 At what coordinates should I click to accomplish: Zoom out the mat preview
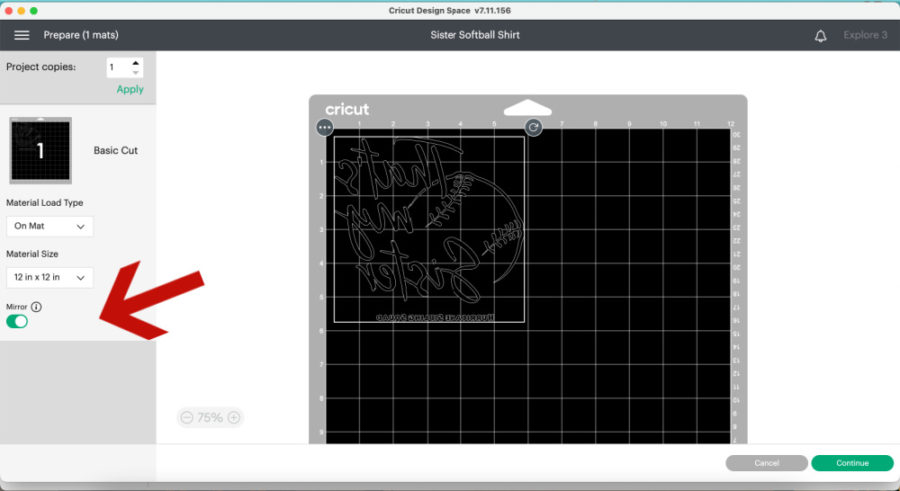[187, 418]
